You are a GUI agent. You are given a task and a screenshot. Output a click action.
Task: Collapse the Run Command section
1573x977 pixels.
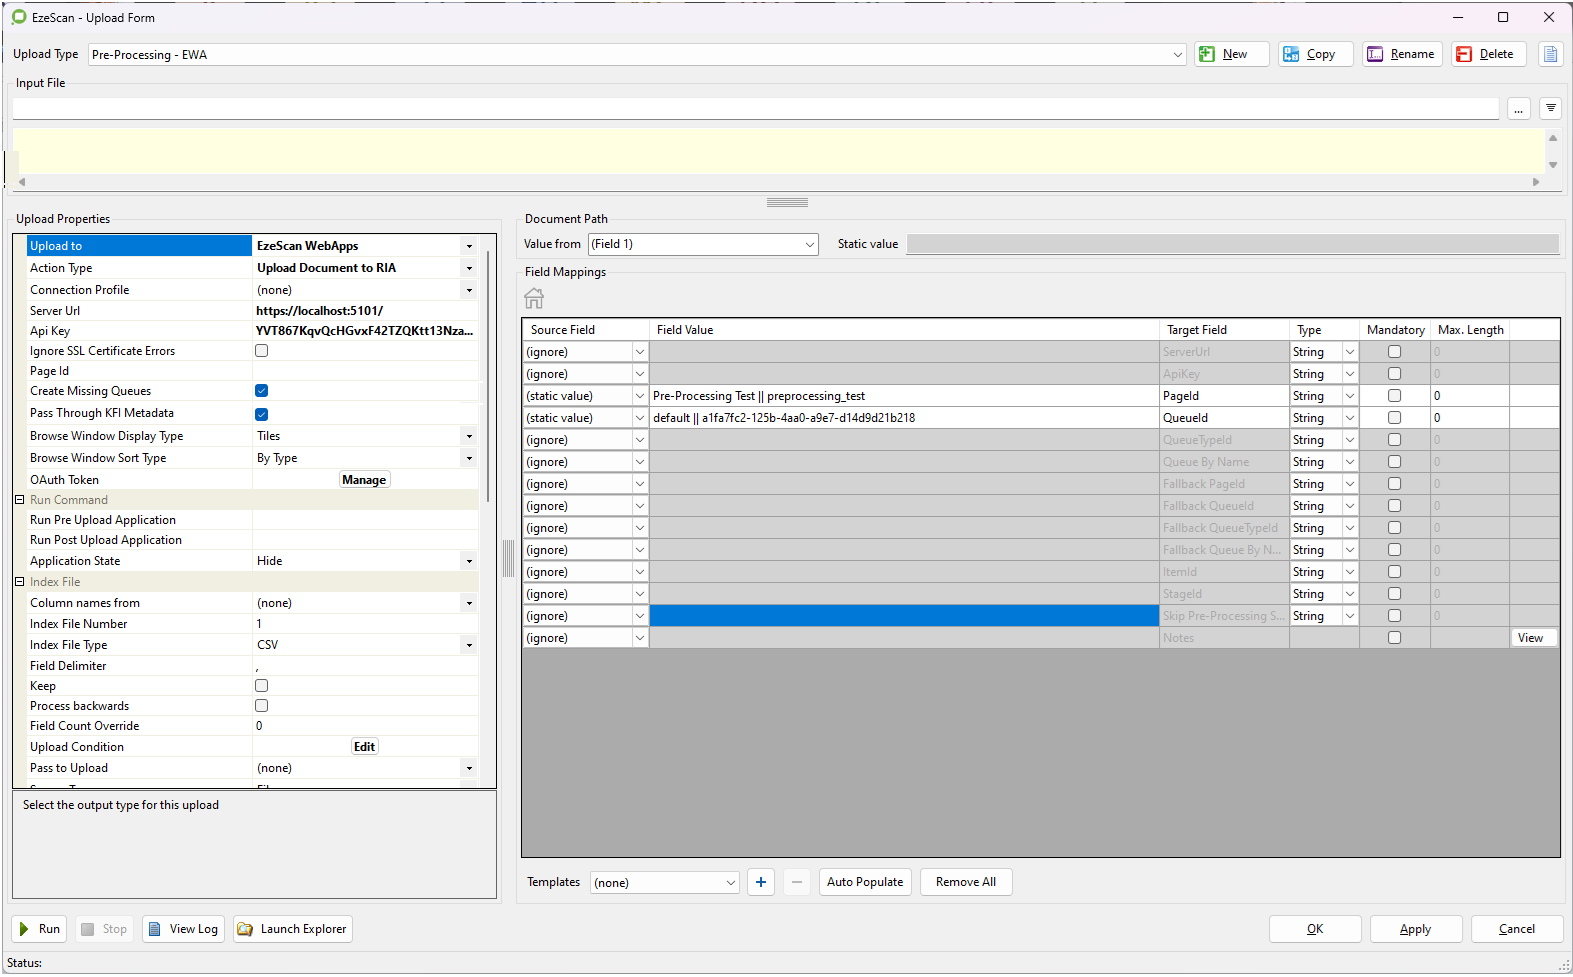19,500
